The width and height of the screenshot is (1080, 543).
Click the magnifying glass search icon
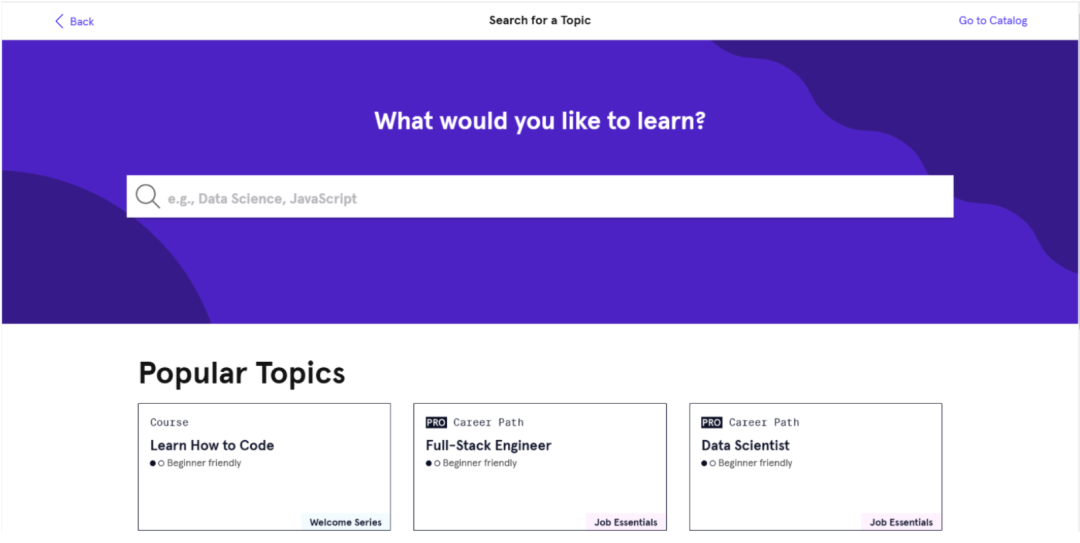point(148,197)
